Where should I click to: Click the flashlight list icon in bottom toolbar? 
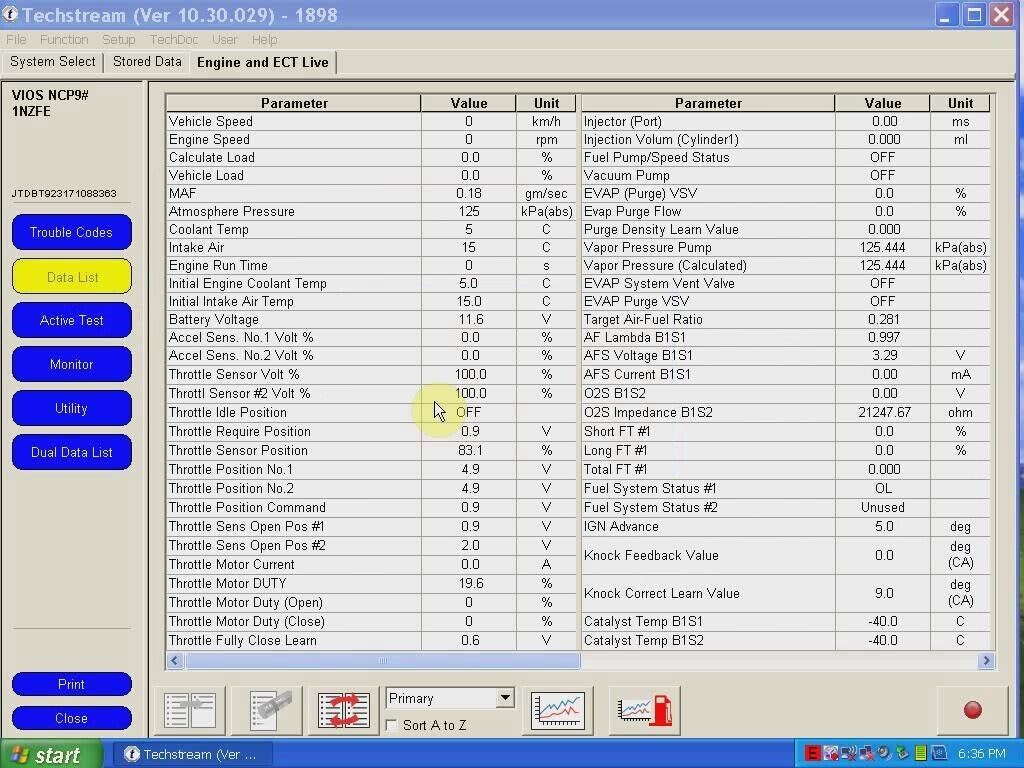267,710
